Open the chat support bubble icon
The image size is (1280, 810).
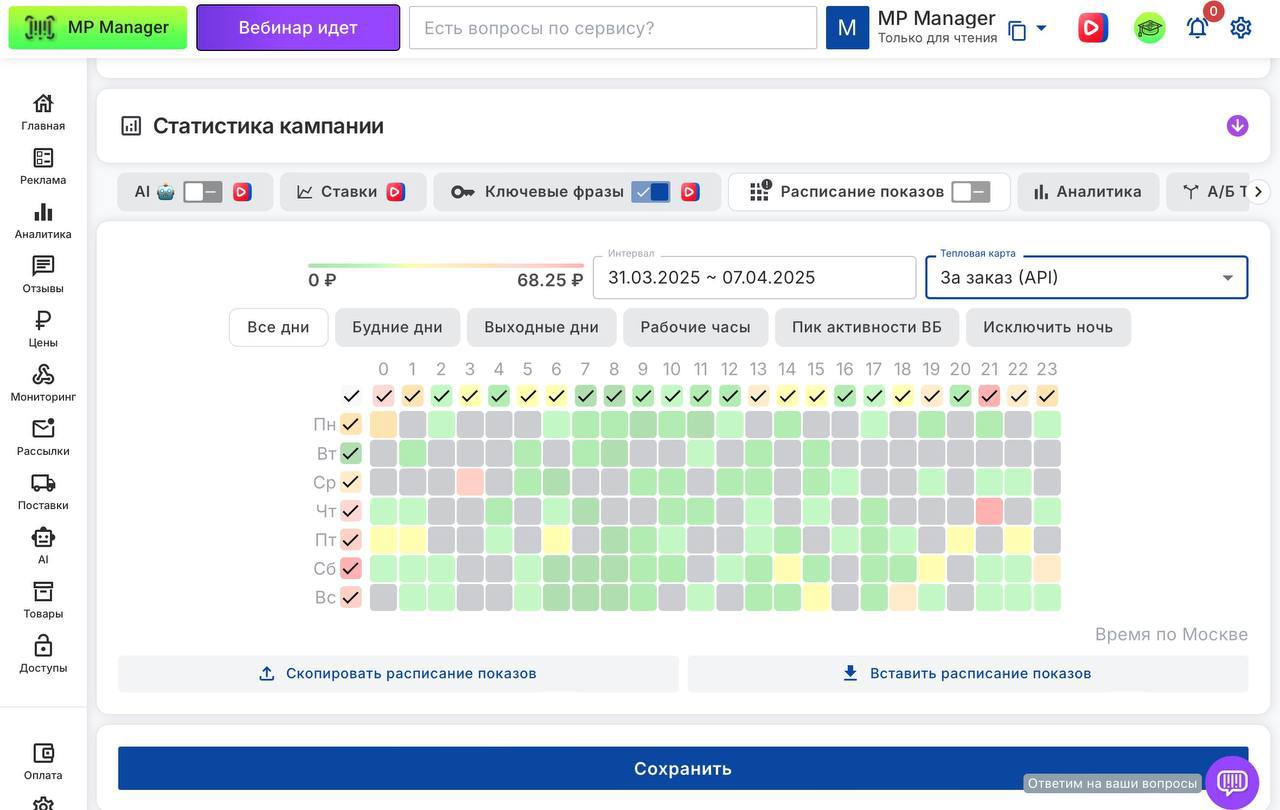(x=1231, y=782)
